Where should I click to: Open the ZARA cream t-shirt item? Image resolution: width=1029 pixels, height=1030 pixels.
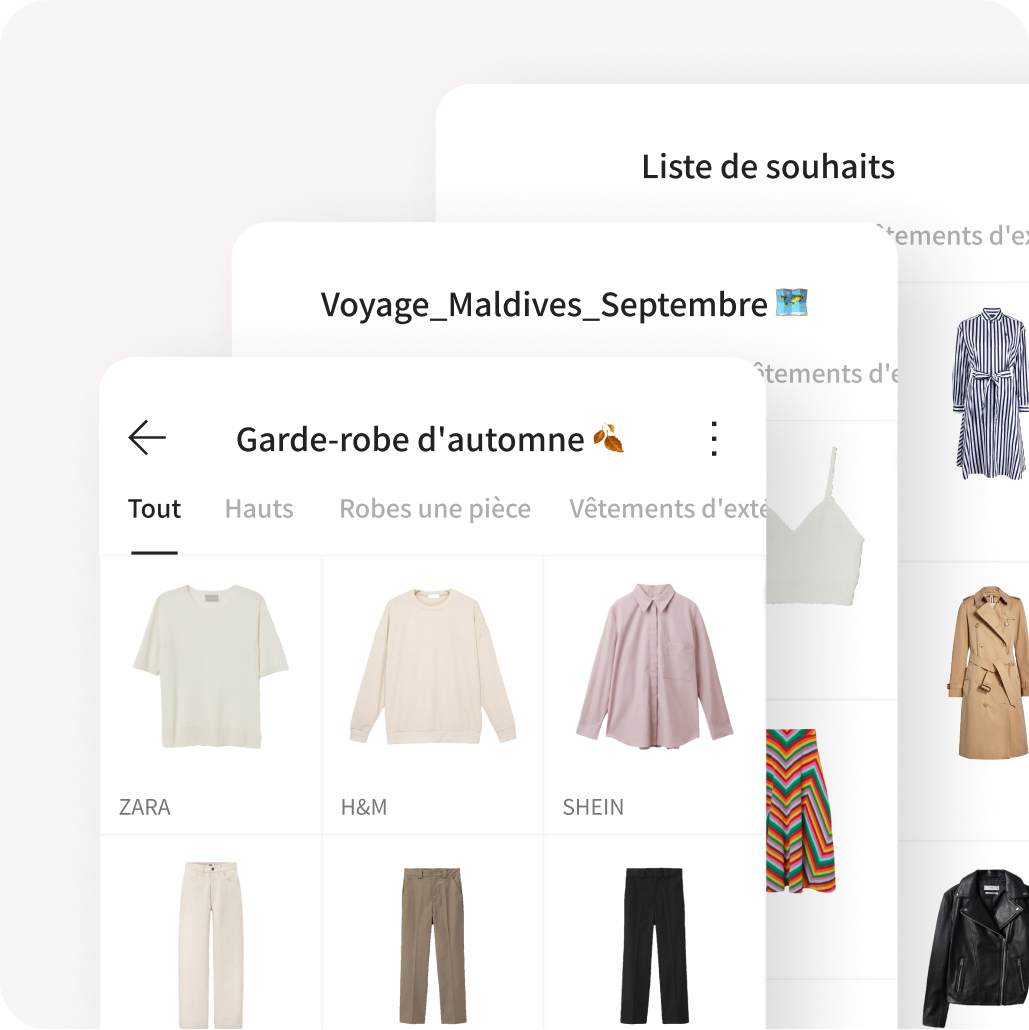211,695
